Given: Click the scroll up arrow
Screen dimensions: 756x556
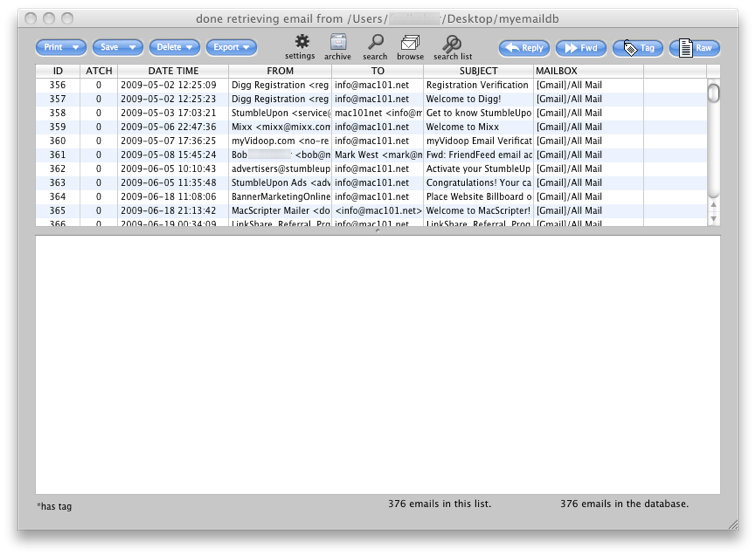Looking at the screenshot, I should point(714,204).
